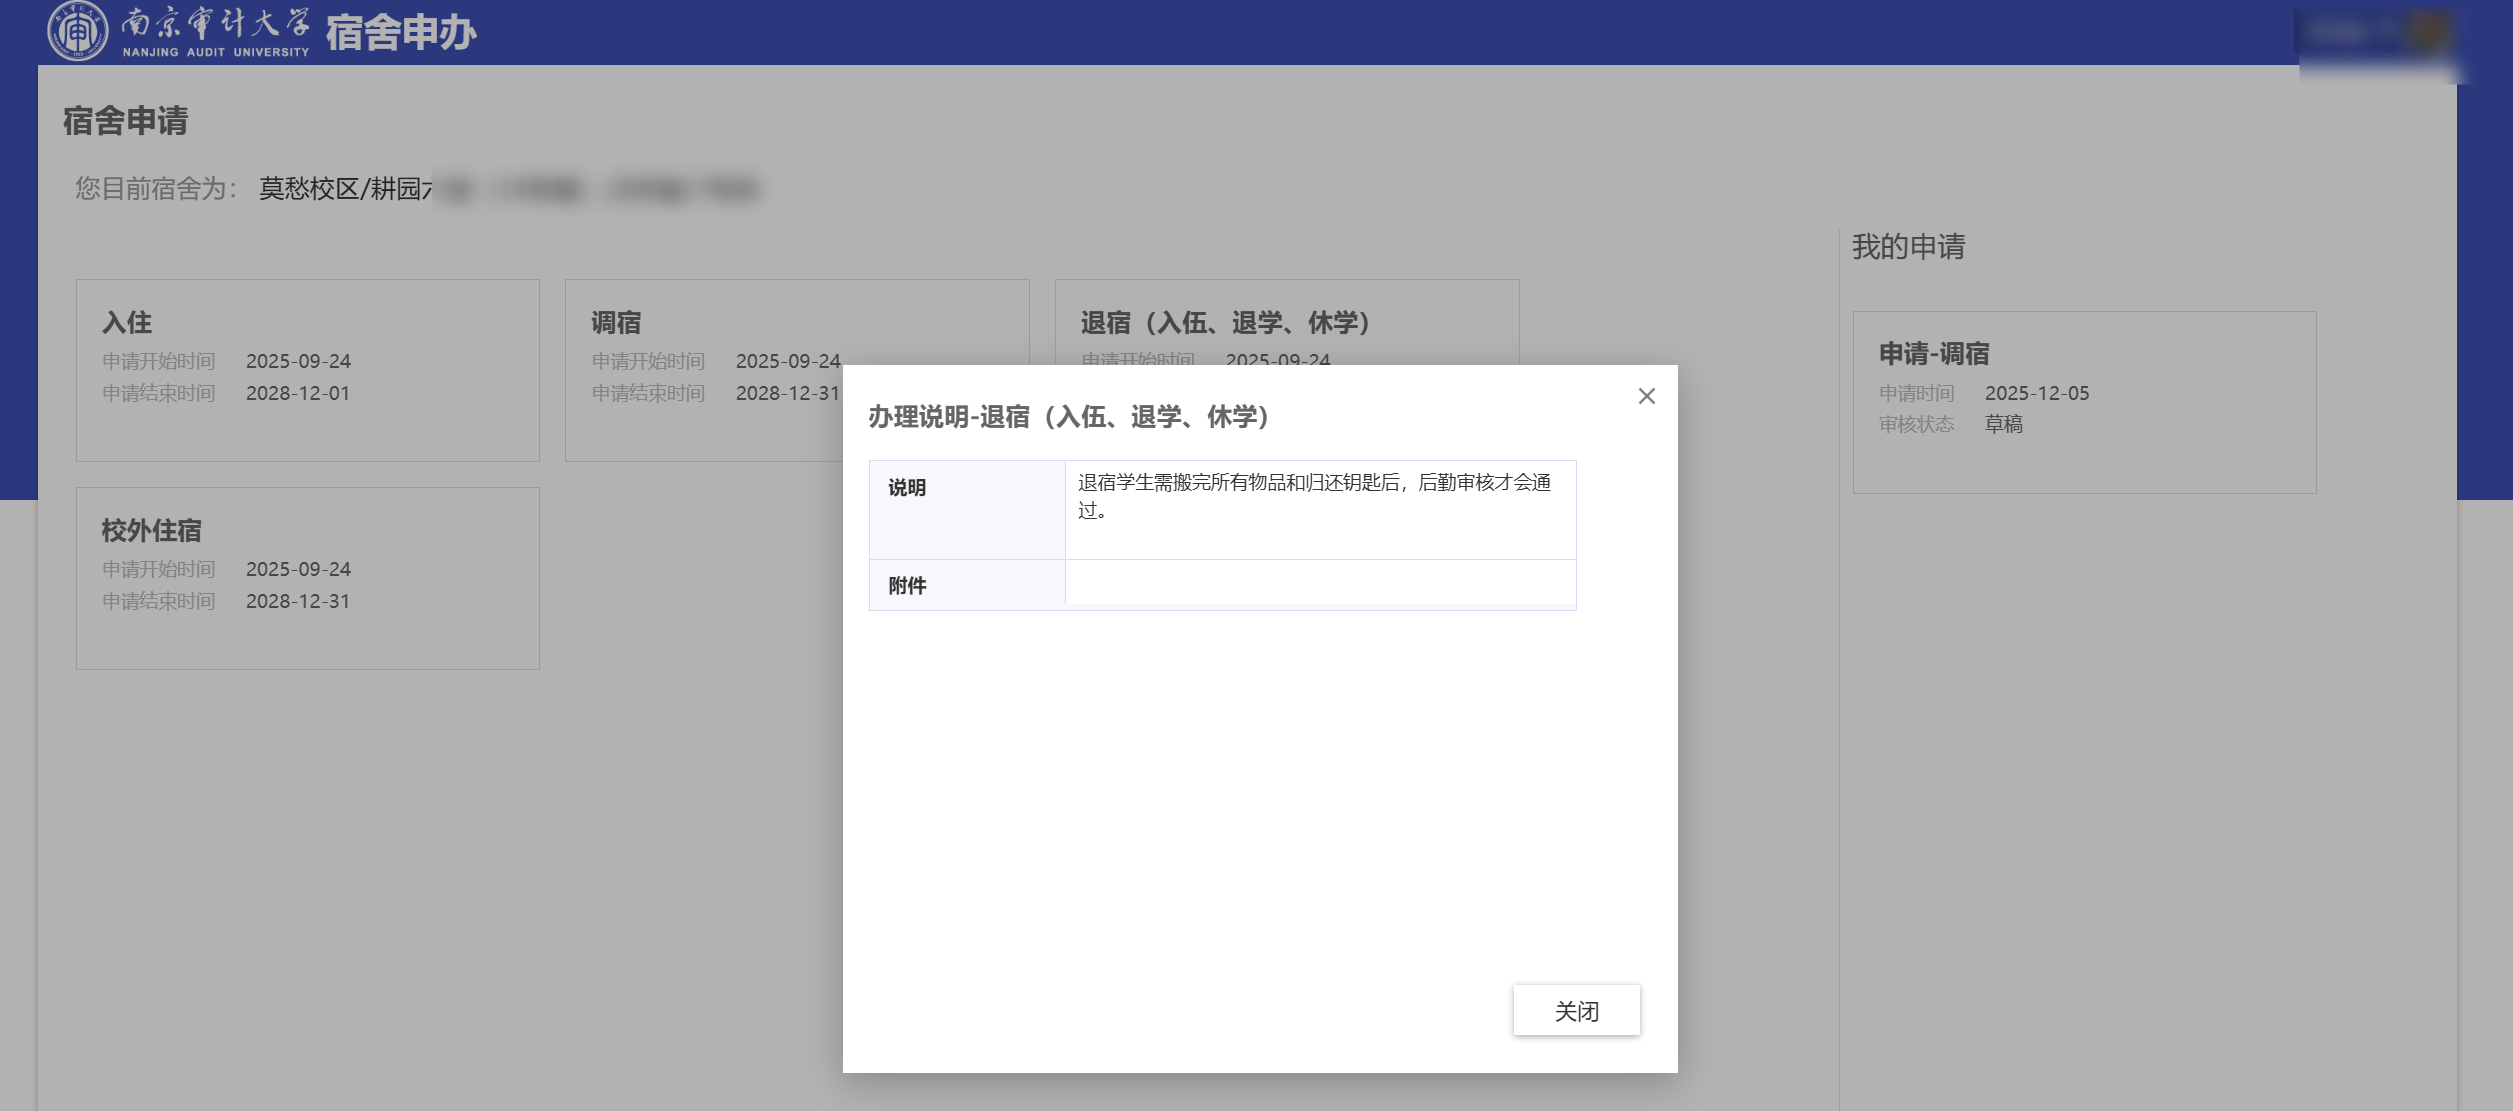Click the empty 附件 attachment cell
The image size is (2513, 1111).
[1319, 584]
